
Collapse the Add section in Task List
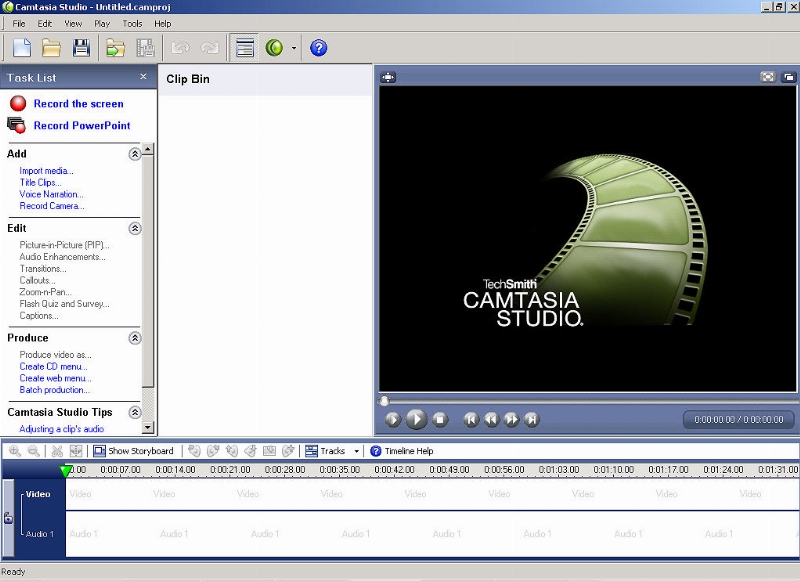pos(135,154)
